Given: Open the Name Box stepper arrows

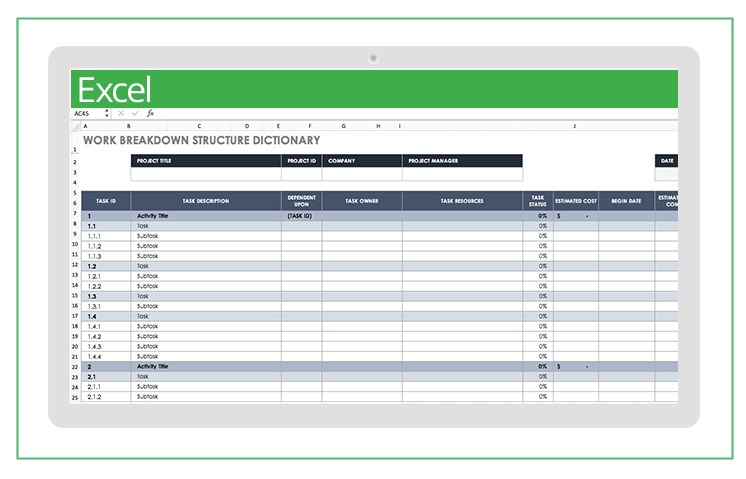Looking at the screenshot, I should pyautogui.click(x=109, y=114).
